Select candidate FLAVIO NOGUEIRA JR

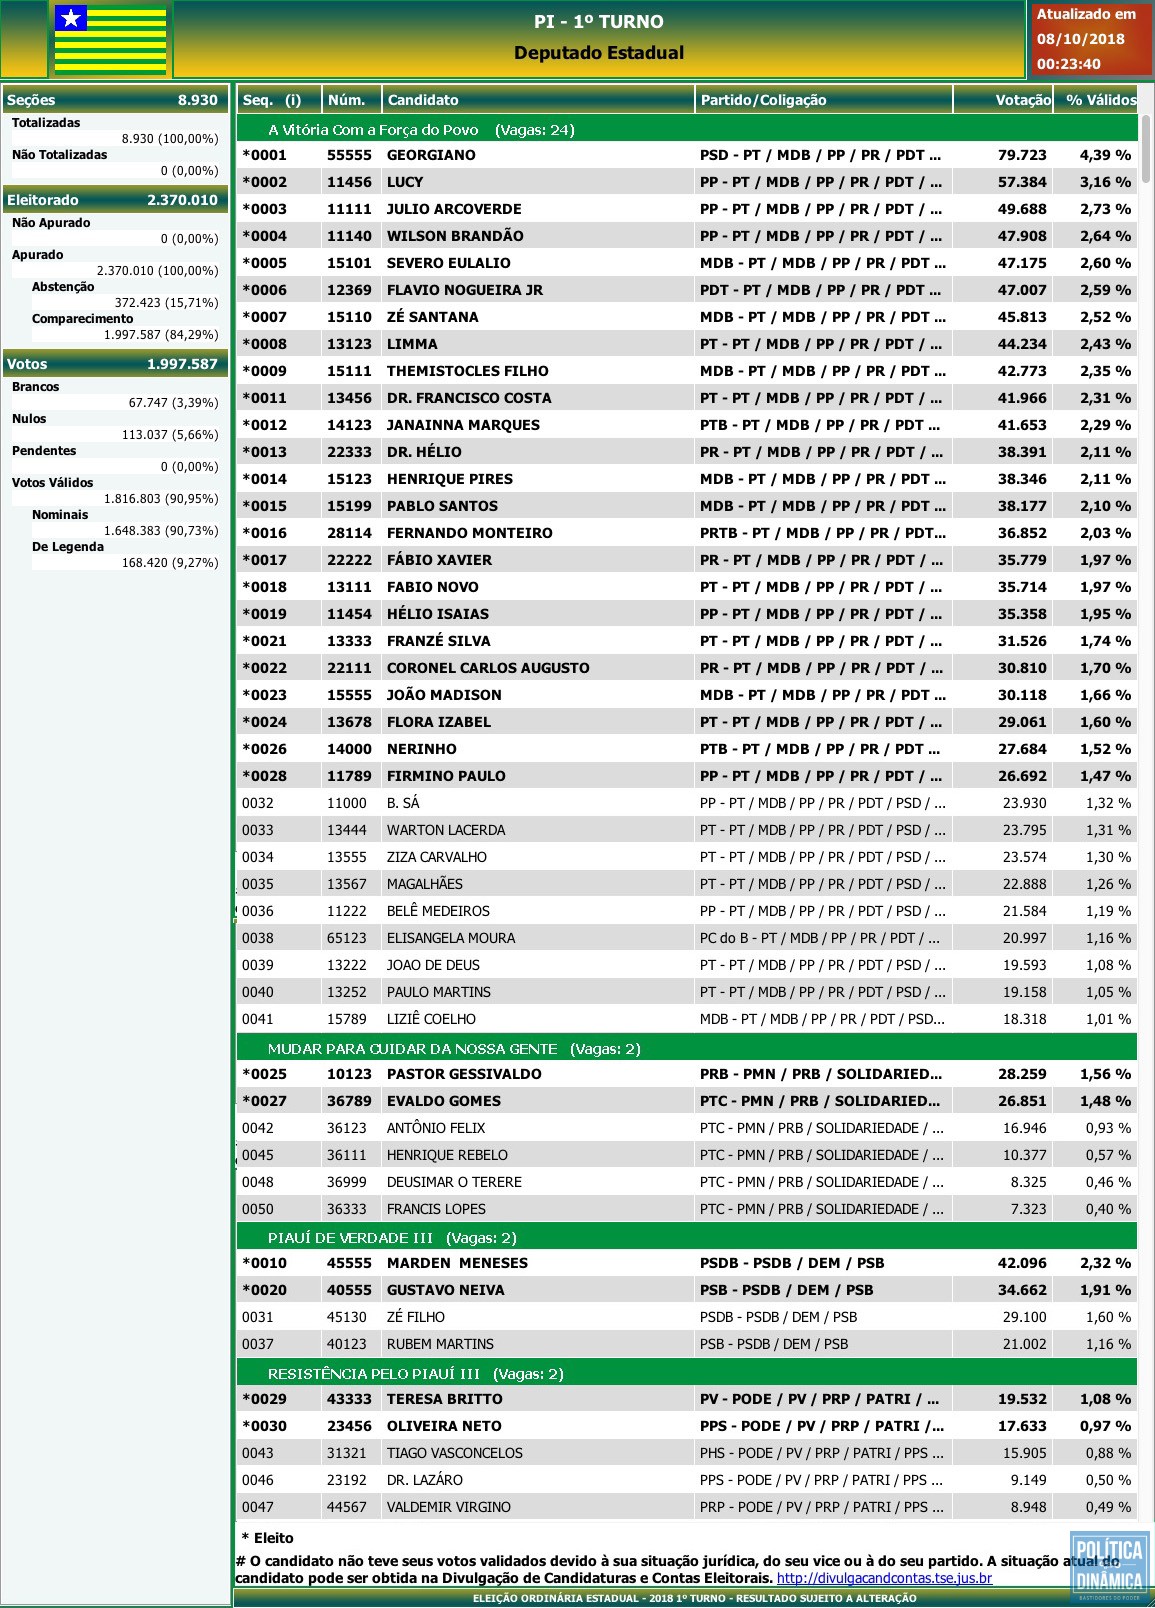(687, 290)
